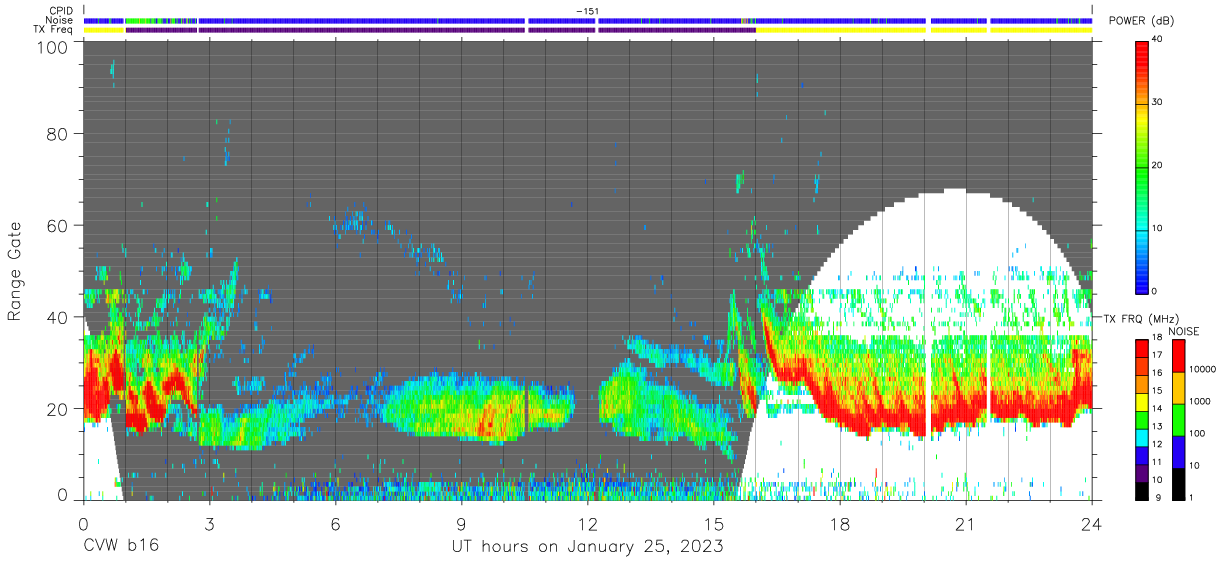Click the 60 tick on the Range Gate axis

tap(56, 225)
